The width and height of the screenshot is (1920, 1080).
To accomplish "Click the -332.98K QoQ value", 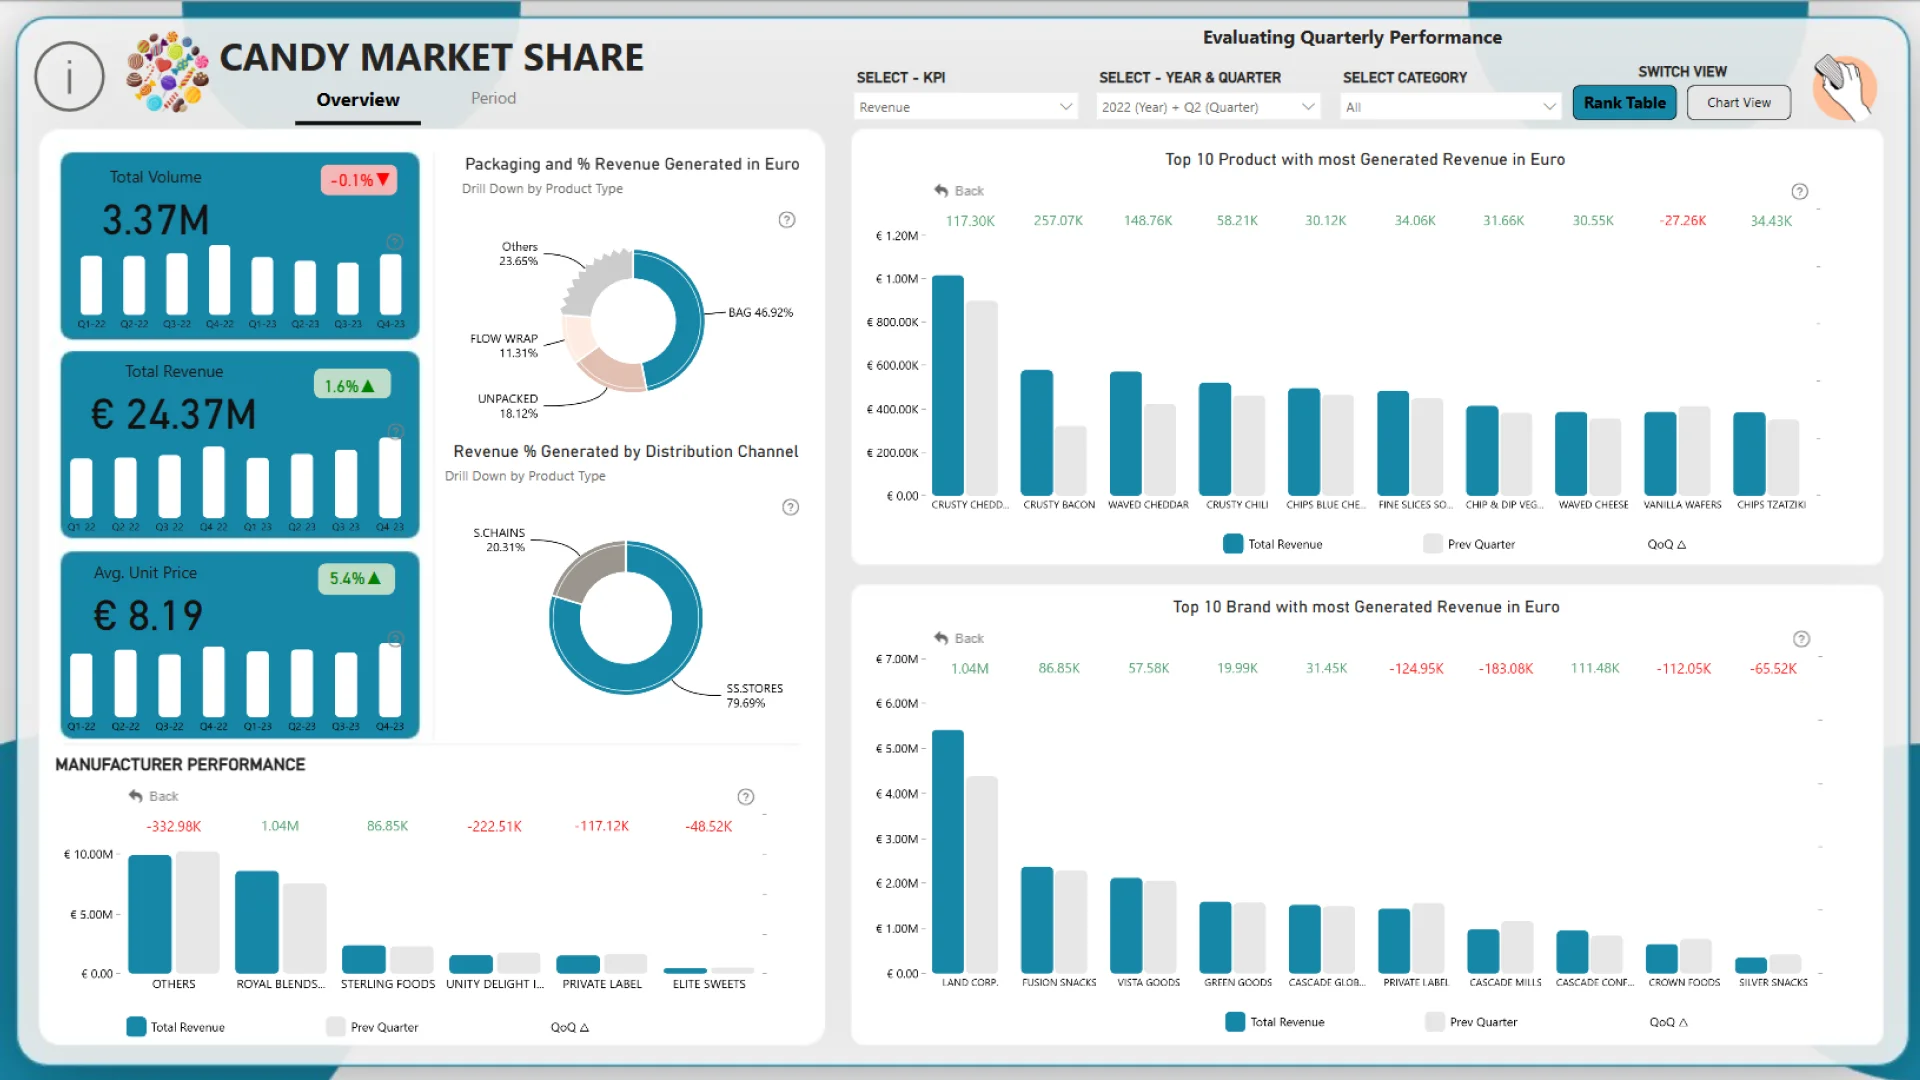I will 174,826.
